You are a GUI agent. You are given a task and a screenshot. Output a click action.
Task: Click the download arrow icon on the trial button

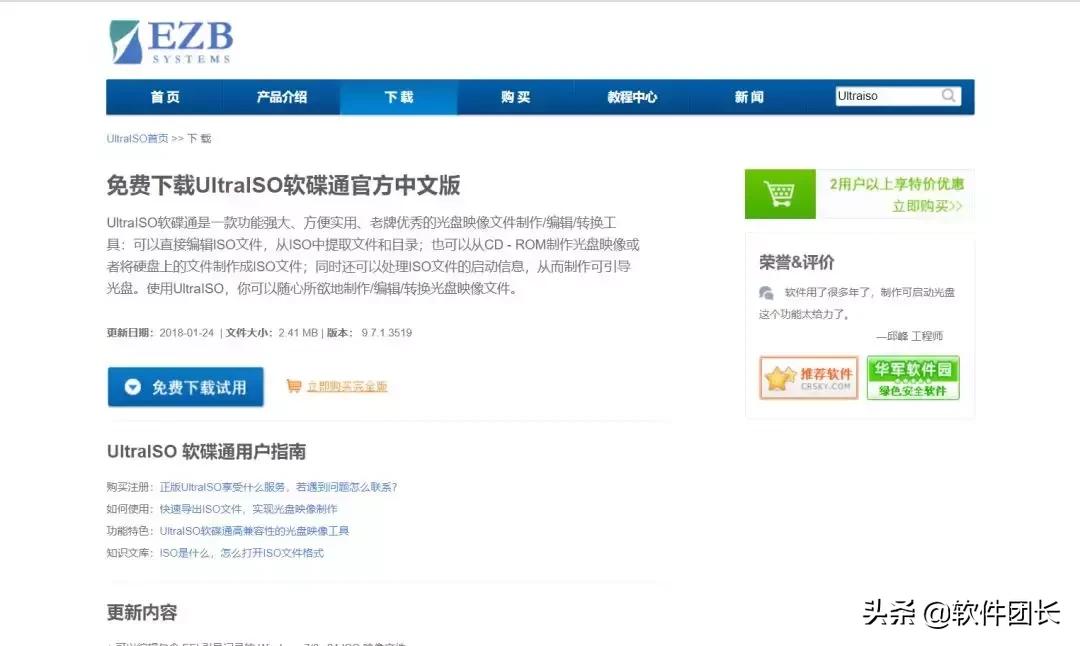pyautogui.click(x=131, y=388)
